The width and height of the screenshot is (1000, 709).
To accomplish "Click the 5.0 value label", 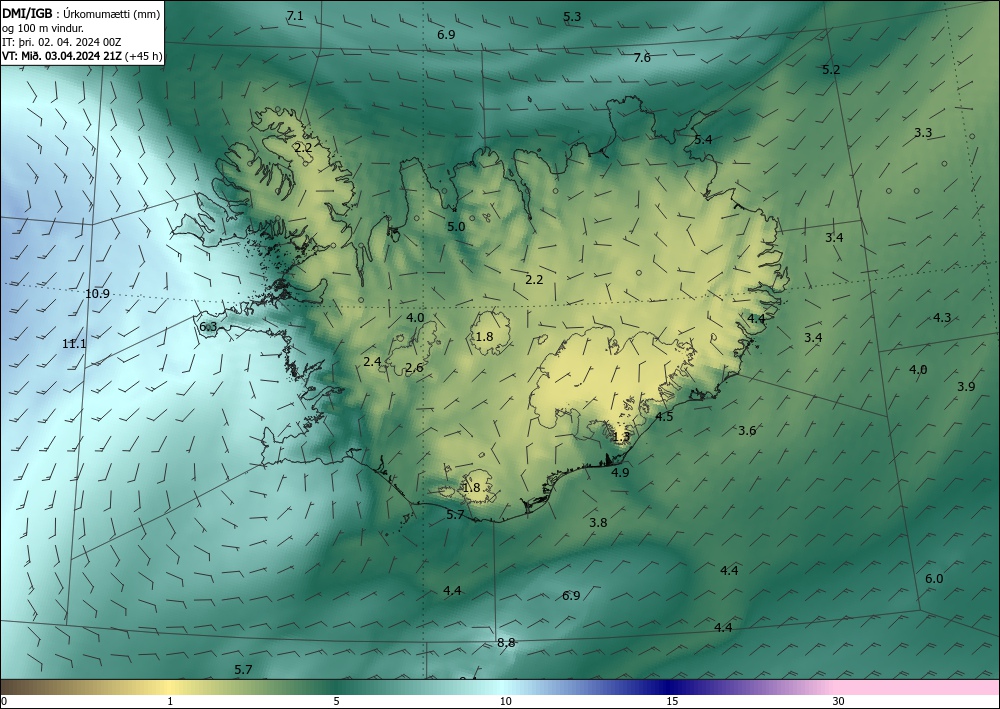I will coord(456,226).
